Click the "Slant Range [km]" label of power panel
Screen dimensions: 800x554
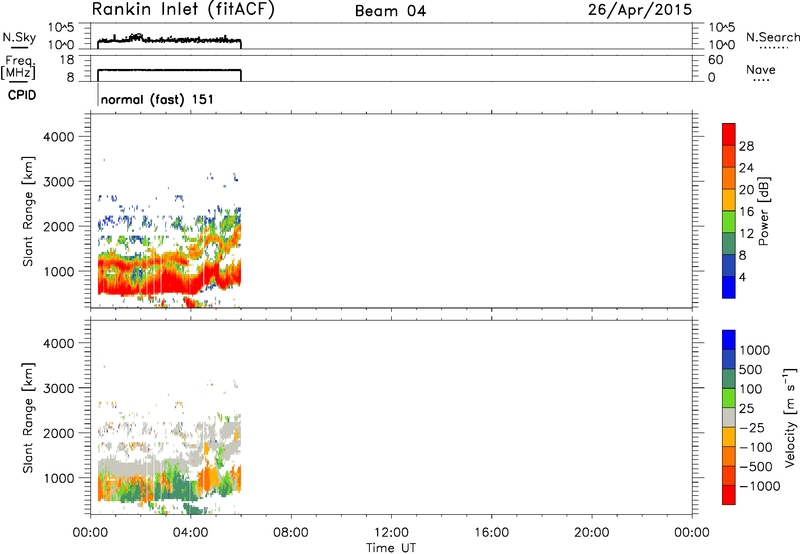coord(28,211)
